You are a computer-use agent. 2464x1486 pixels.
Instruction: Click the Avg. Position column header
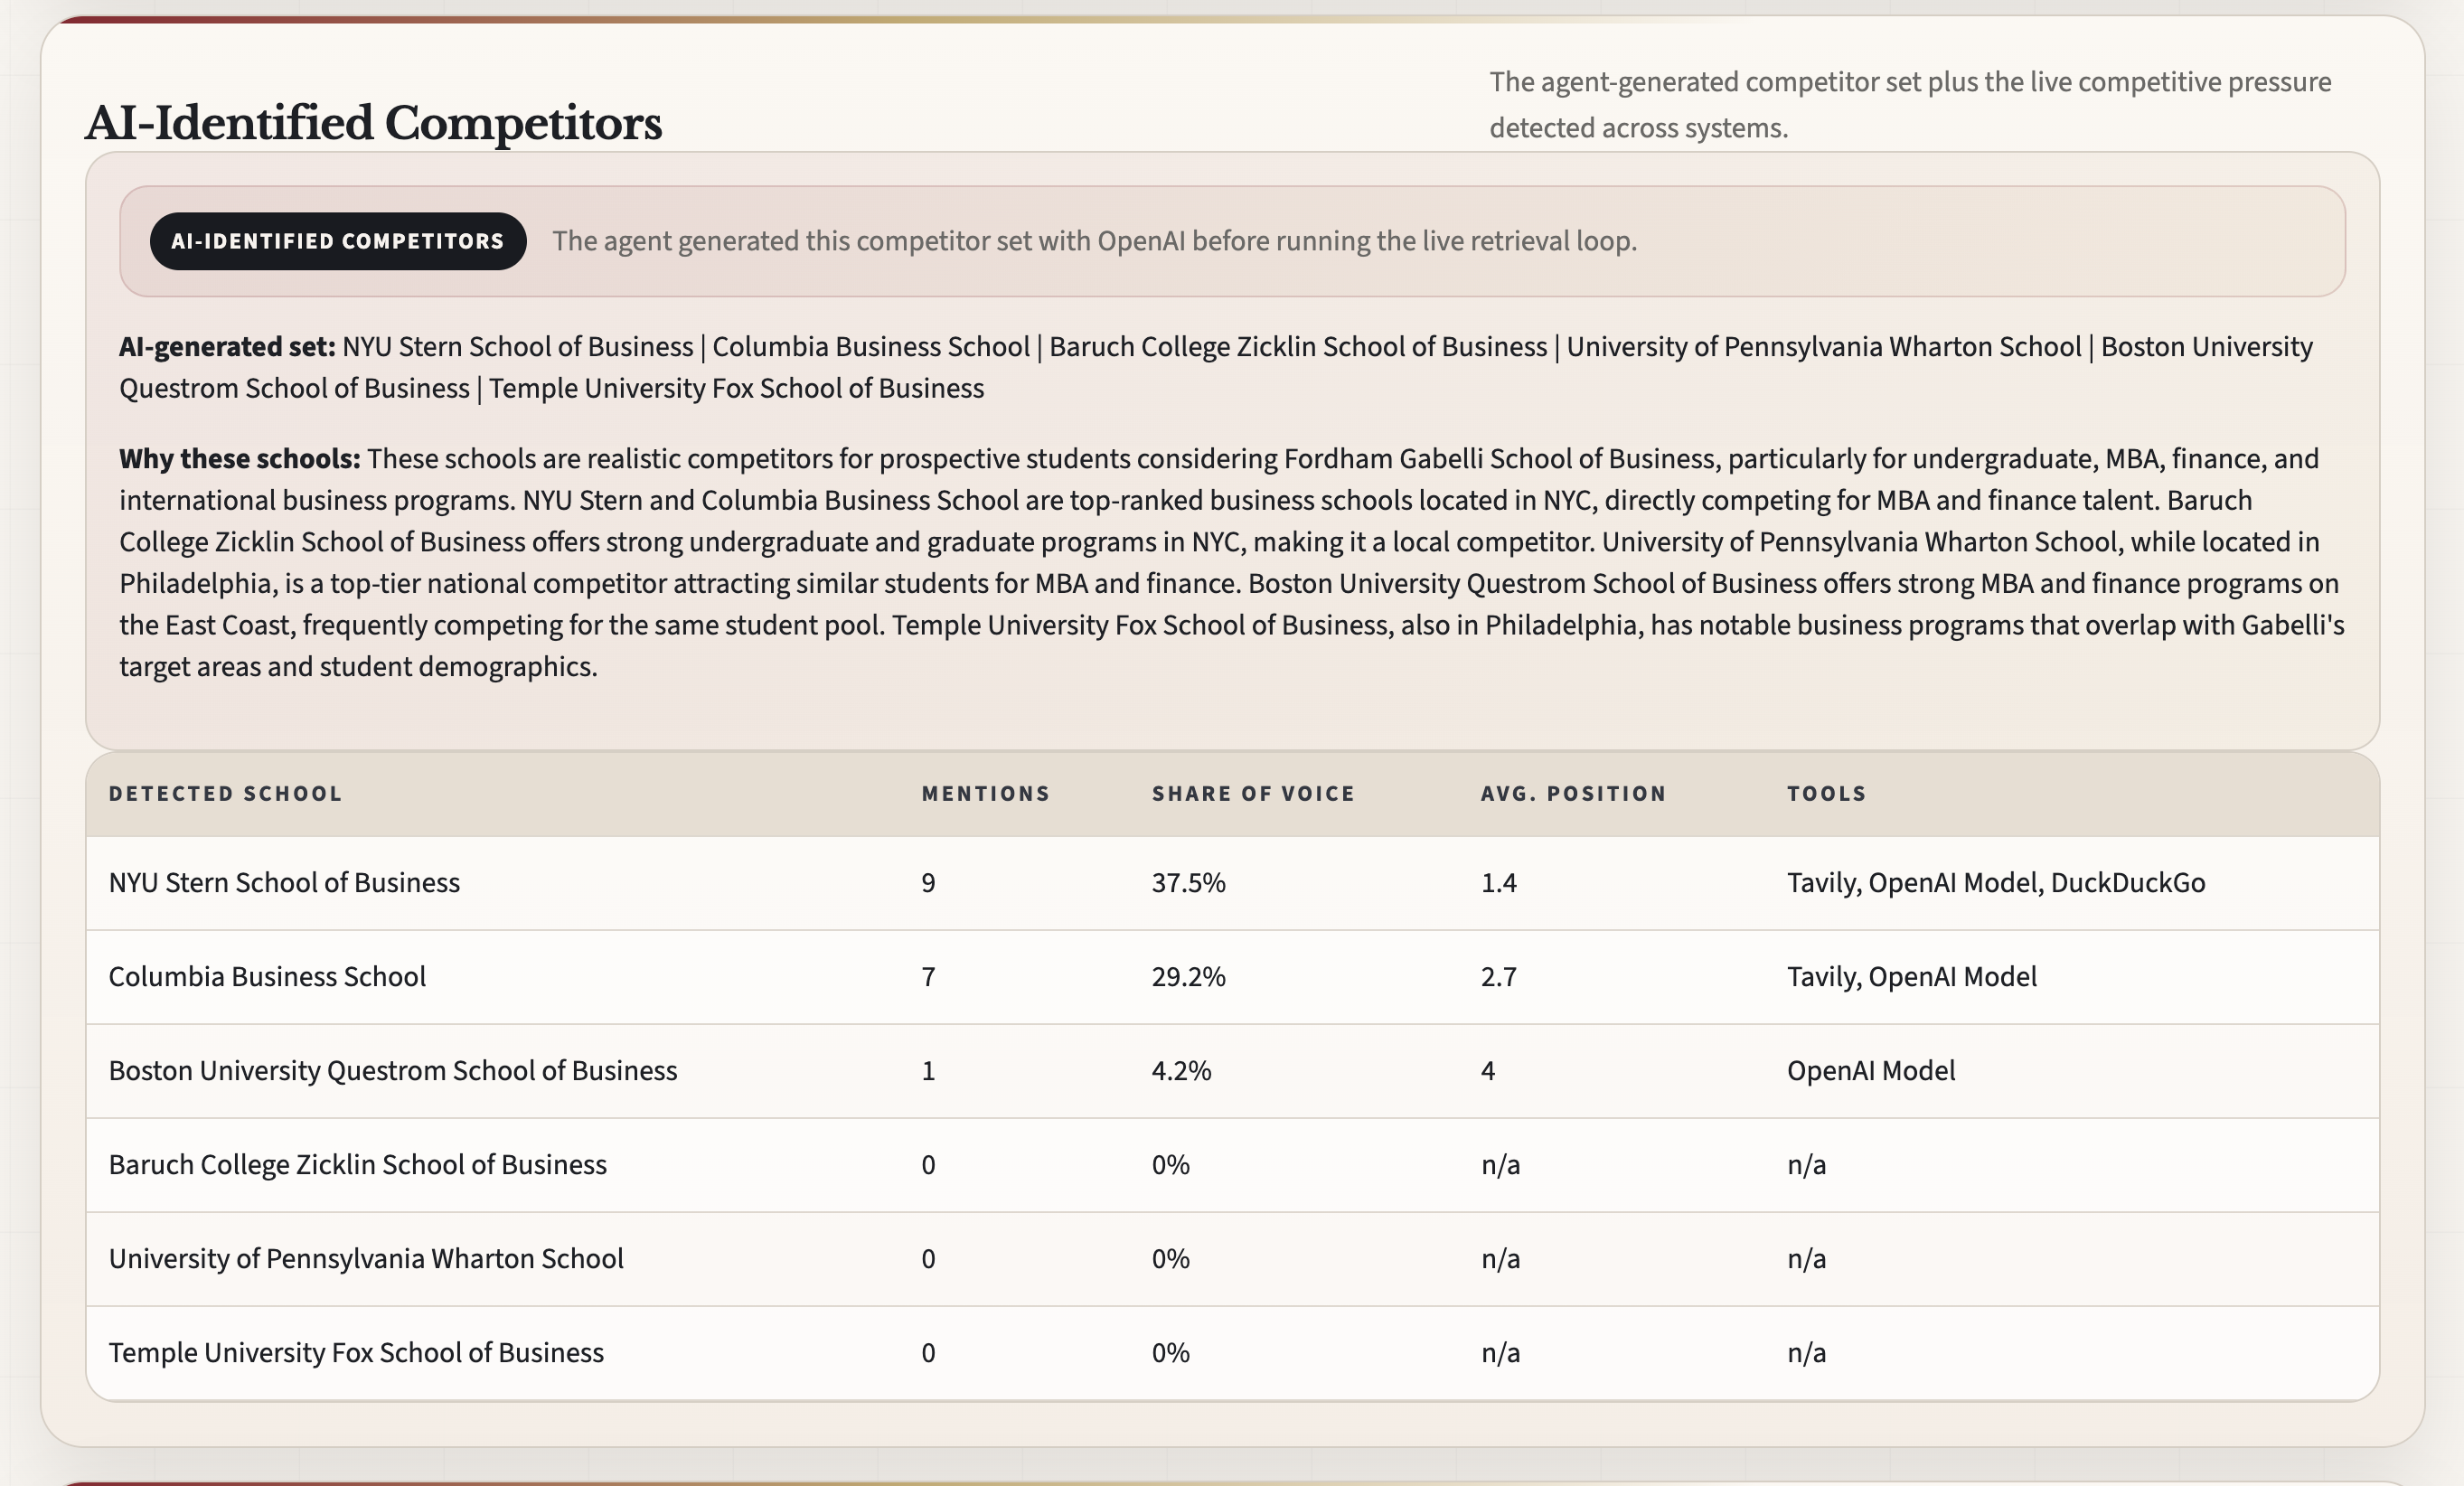(1573, 793)
